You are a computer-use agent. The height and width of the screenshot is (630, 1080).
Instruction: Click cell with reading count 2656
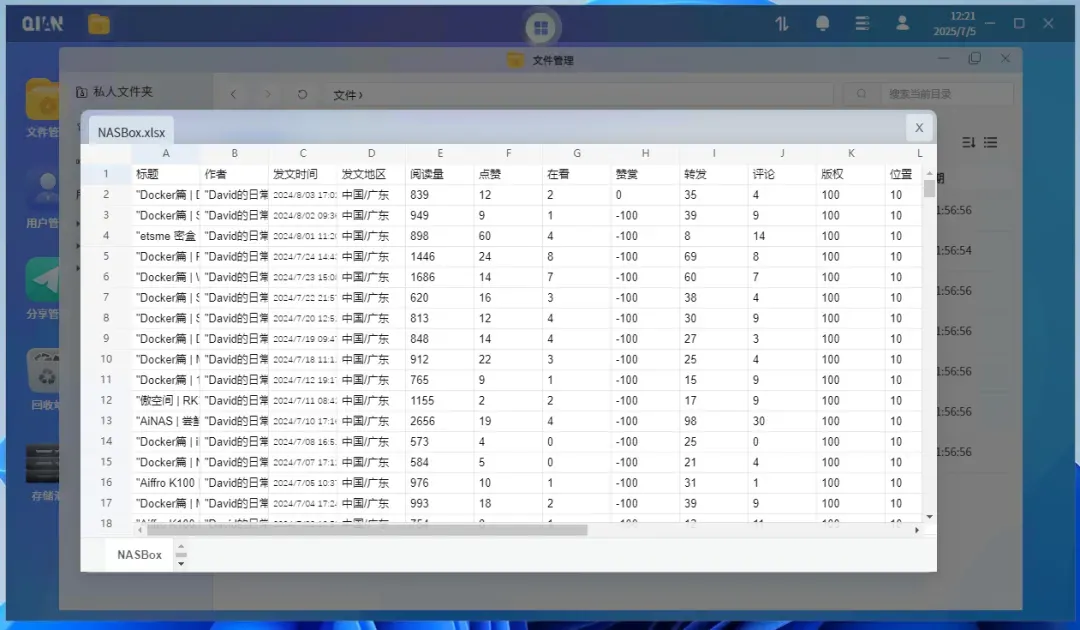pos(440,421)
